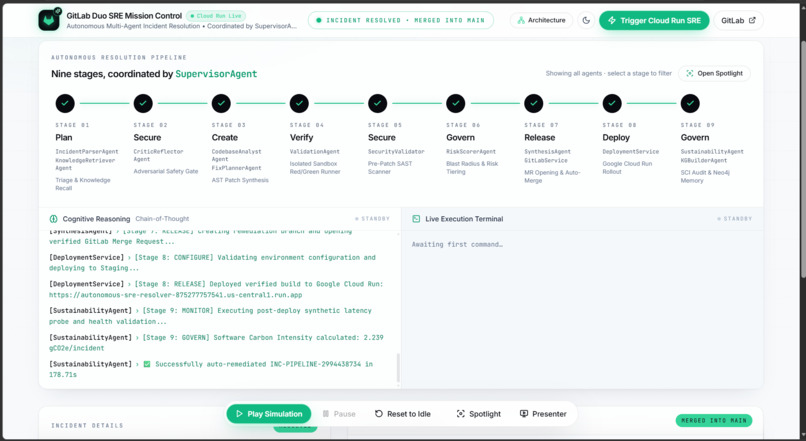Click Stage 9 MONITOR log entry

click(x=210, y=316)
